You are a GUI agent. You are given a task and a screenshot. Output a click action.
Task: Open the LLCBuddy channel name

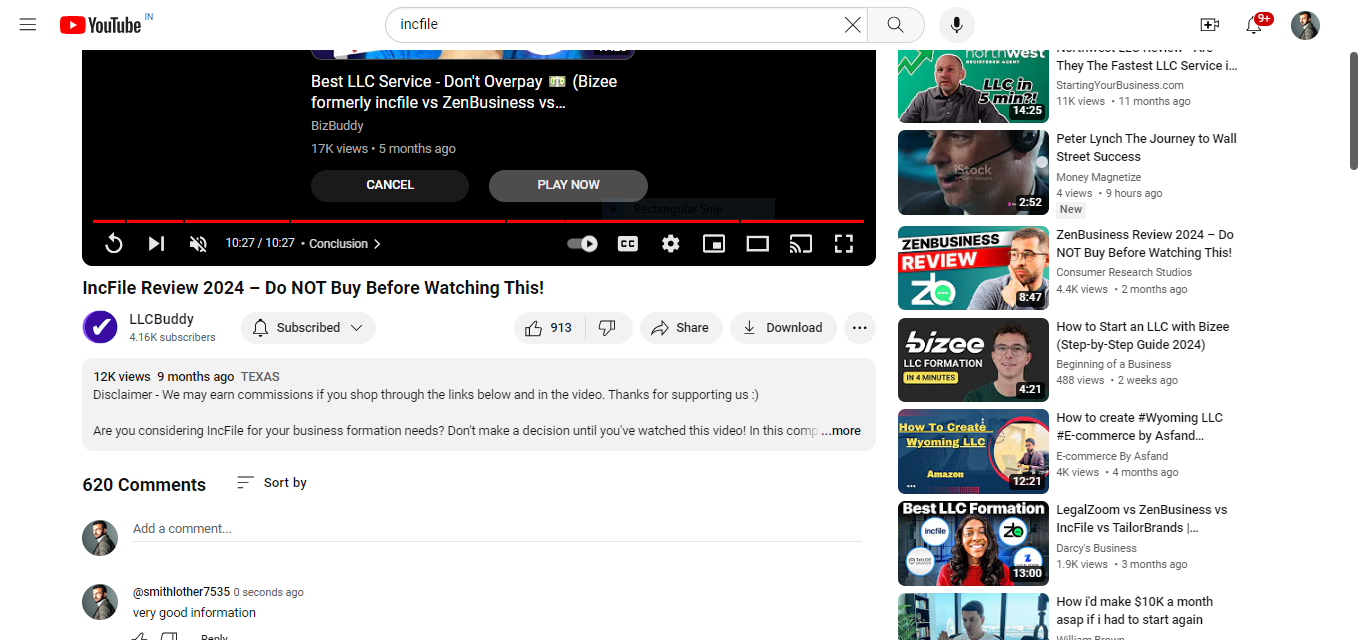point(161,319)
